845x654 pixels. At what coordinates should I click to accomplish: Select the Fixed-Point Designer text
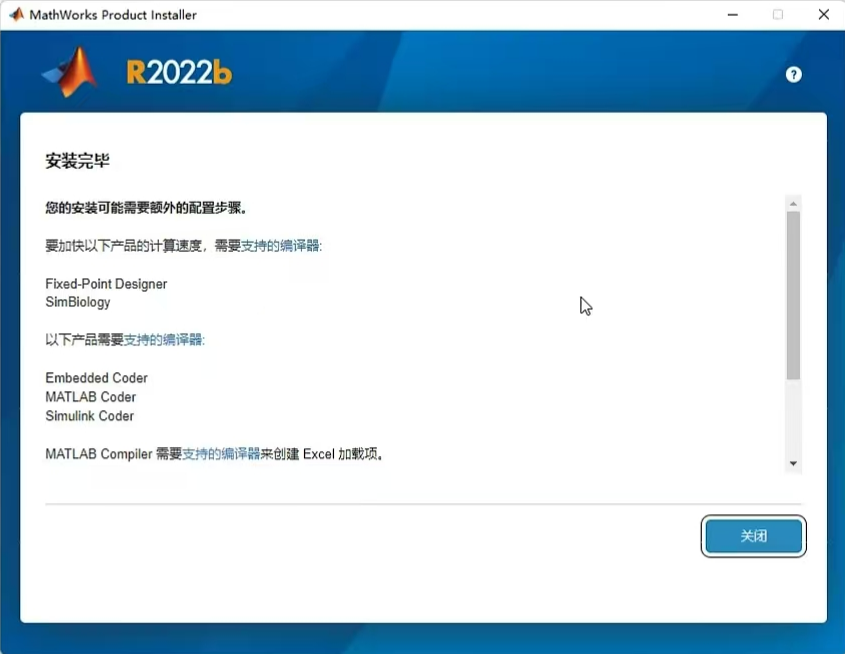(x=106, y=284)
